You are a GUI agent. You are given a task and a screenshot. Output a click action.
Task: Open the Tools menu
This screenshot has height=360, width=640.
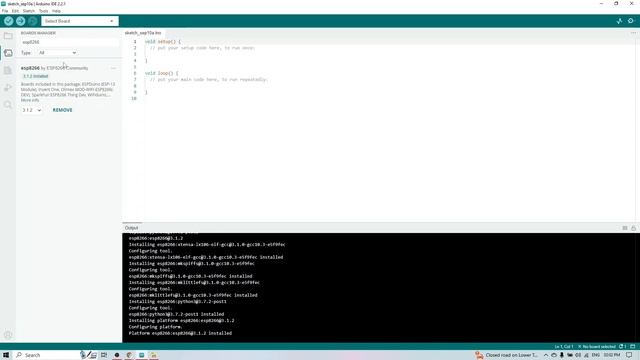pos(43,11)
